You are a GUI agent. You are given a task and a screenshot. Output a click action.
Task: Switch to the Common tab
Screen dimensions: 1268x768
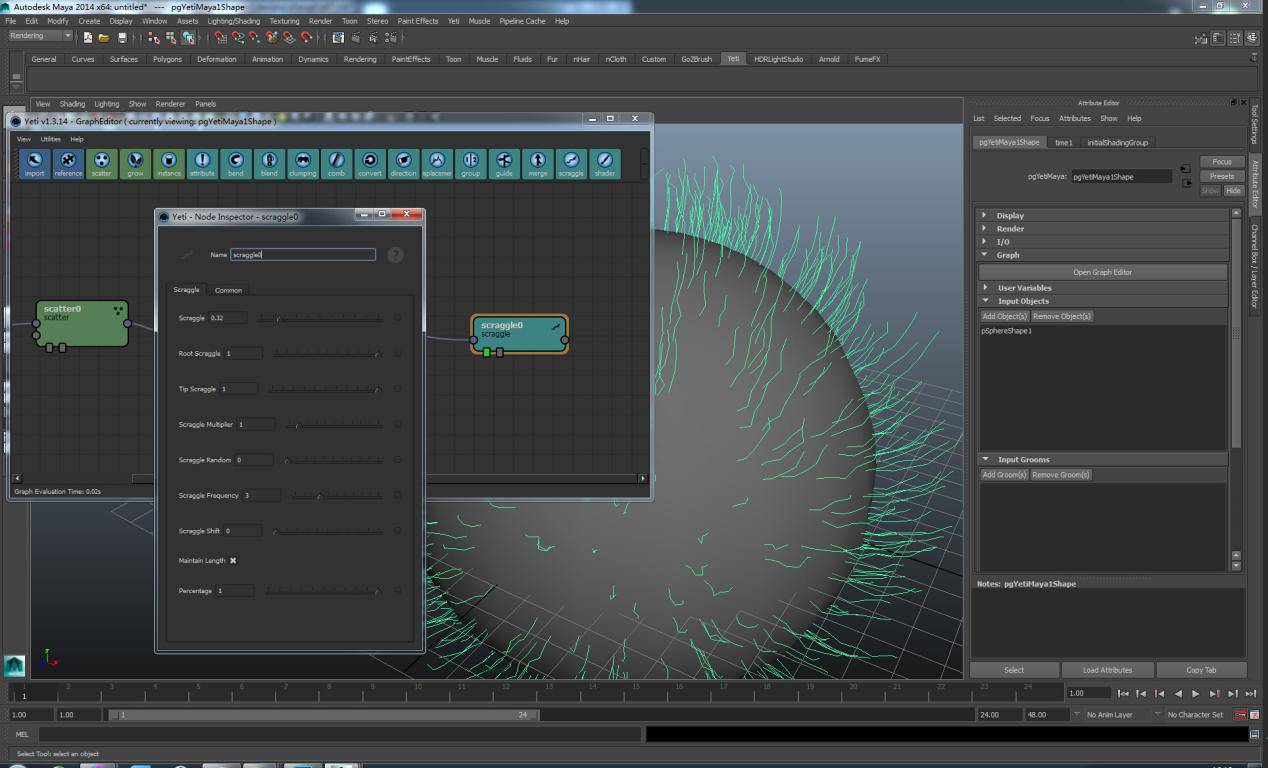[228, 290]
